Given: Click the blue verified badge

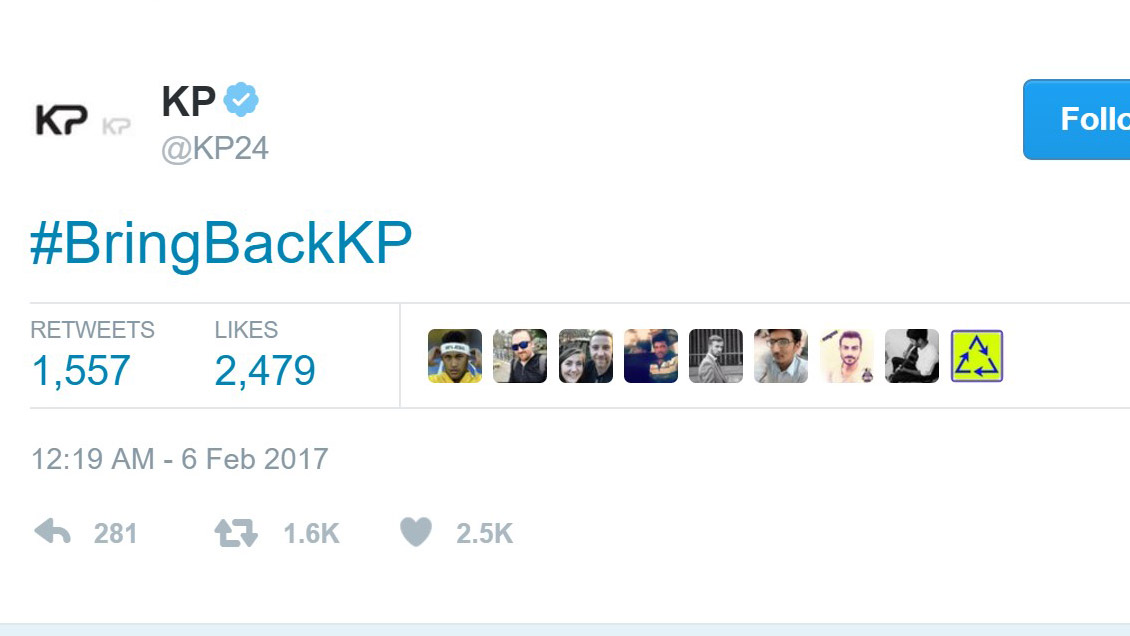Looking at the screenshot, I should (241, 99).
